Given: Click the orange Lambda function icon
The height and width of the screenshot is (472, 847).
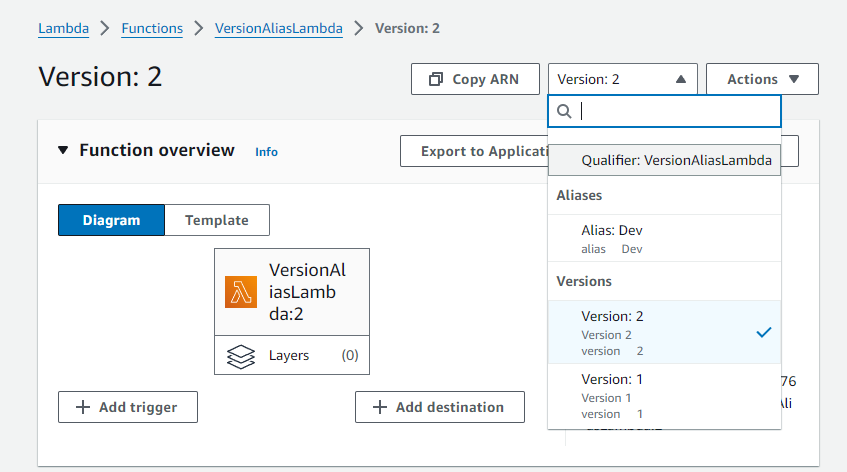Looking at the screenshot, I should pyautogui.click(x=241, y=292).
